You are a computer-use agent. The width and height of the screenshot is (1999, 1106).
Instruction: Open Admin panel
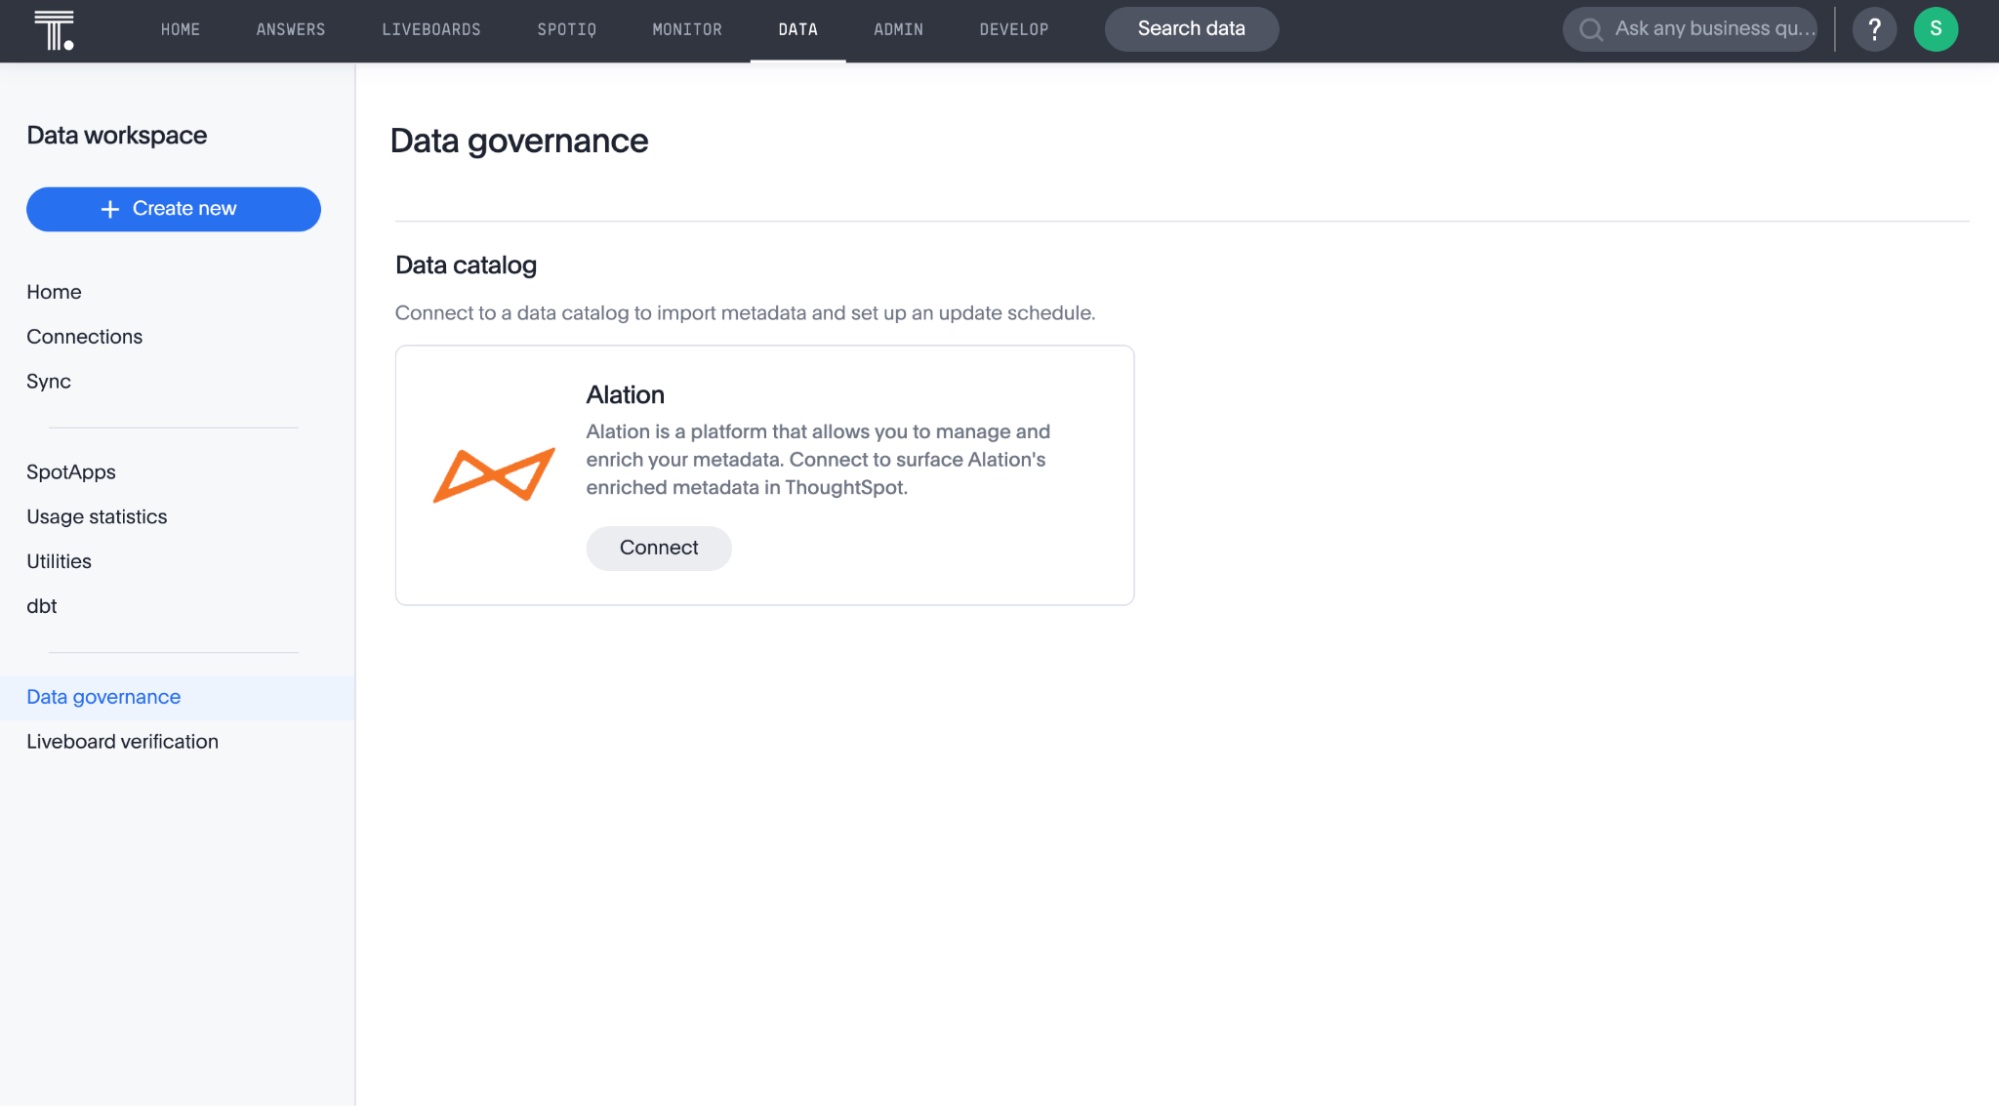(897, 29)
